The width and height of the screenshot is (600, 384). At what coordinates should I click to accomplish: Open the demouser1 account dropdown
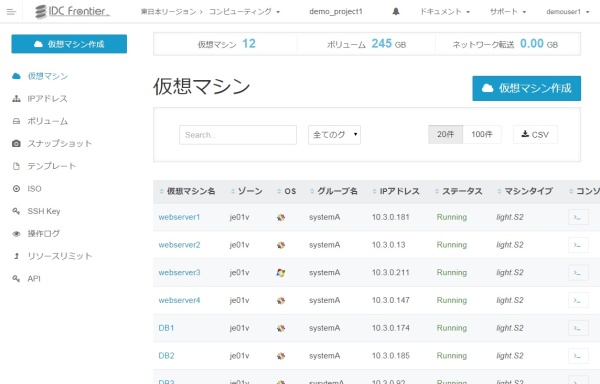pos(567,12)
